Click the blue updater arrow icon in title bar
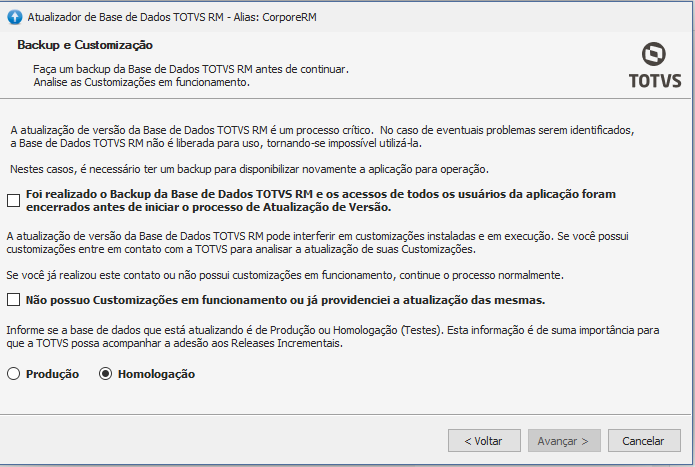Viewport: 695px width, 467px height. (x=15, y=17)
